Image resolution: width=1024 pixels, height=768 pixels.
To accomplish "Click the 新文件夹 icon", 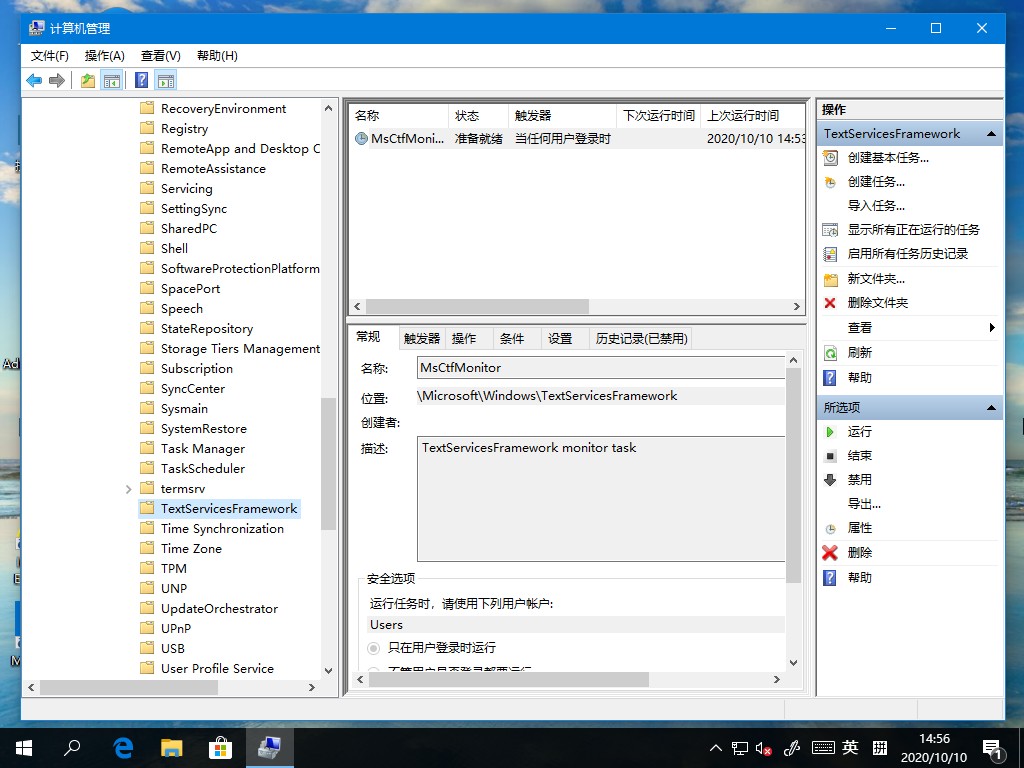I will tap(830, 278).
